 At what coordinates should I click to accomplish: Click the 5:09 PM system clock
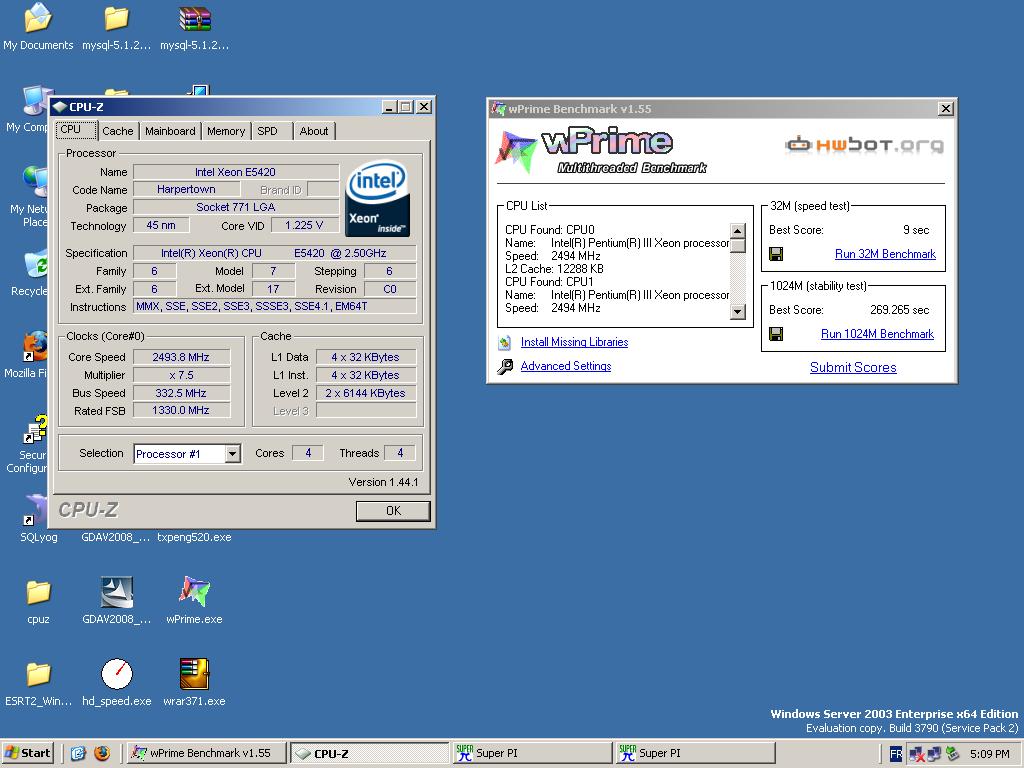click(x=989, y=754)
